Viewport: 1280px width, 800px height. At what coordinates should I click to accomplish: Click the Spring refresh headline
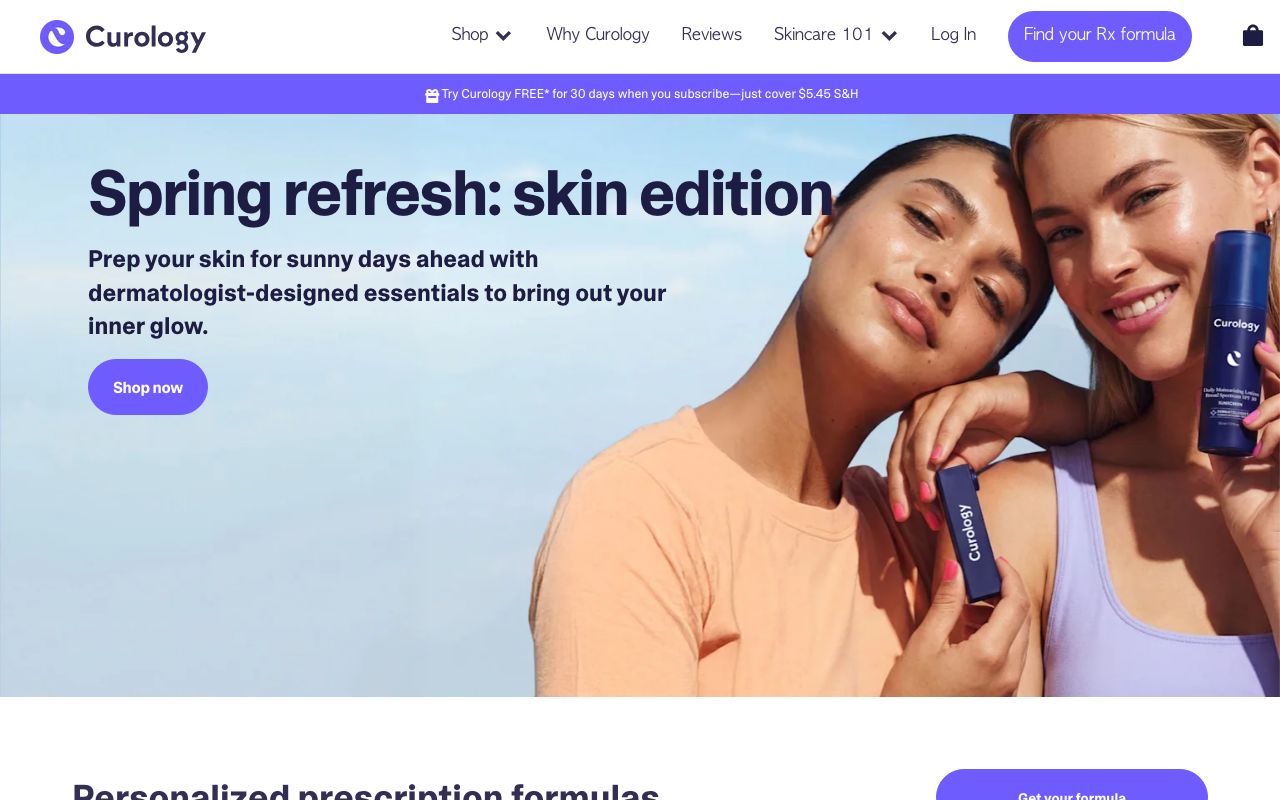coord(460,194)
